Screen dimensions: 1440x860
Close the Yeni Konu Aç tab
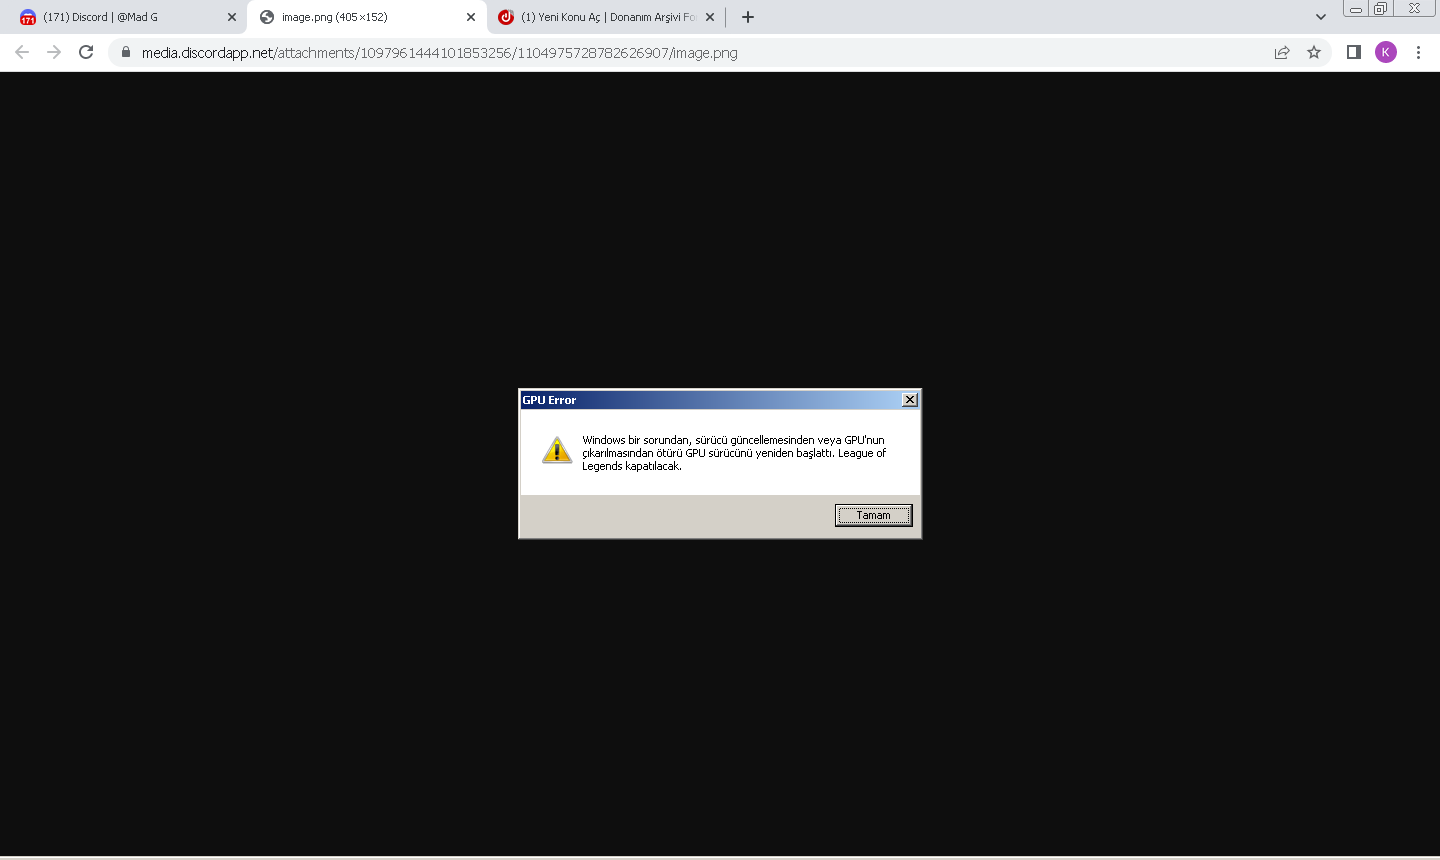click(710, 17)
